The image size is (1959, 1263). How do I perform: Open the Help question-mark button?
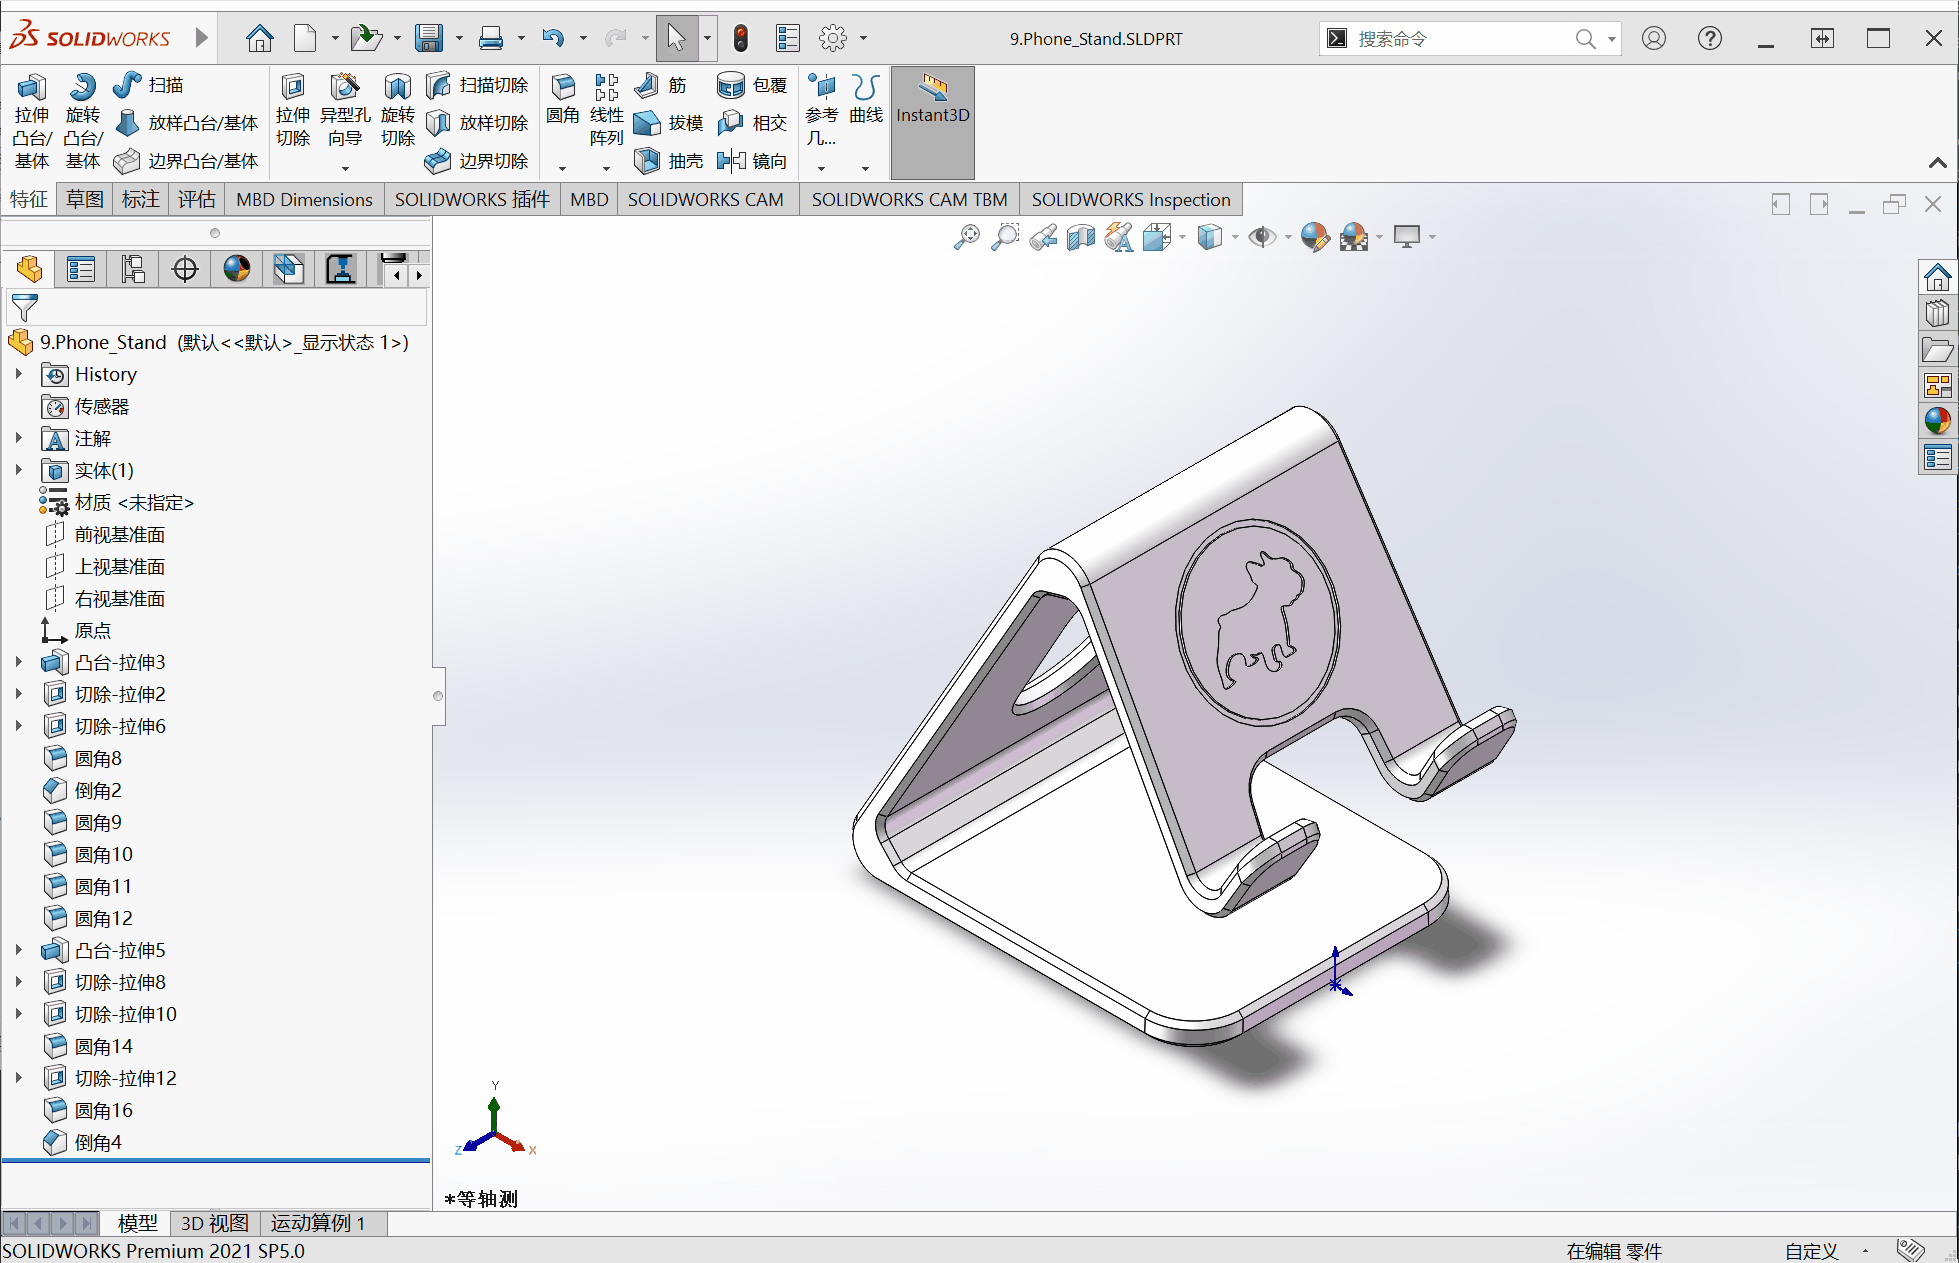click(x=1710, y=39)
